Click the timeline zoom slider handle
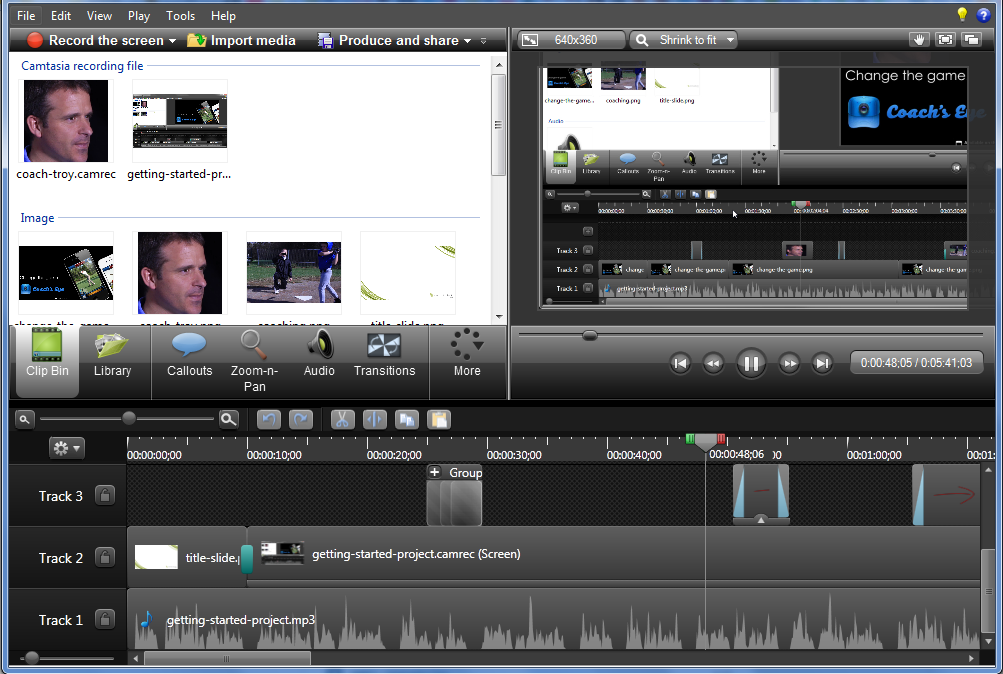Screen dimensions: 1003x674 (x=129, y=419)
